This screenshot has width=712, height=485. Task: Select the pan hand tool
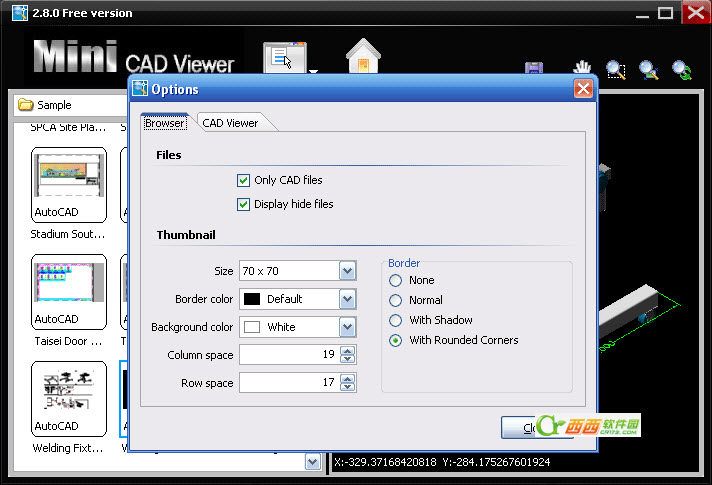tap(582, 67)
